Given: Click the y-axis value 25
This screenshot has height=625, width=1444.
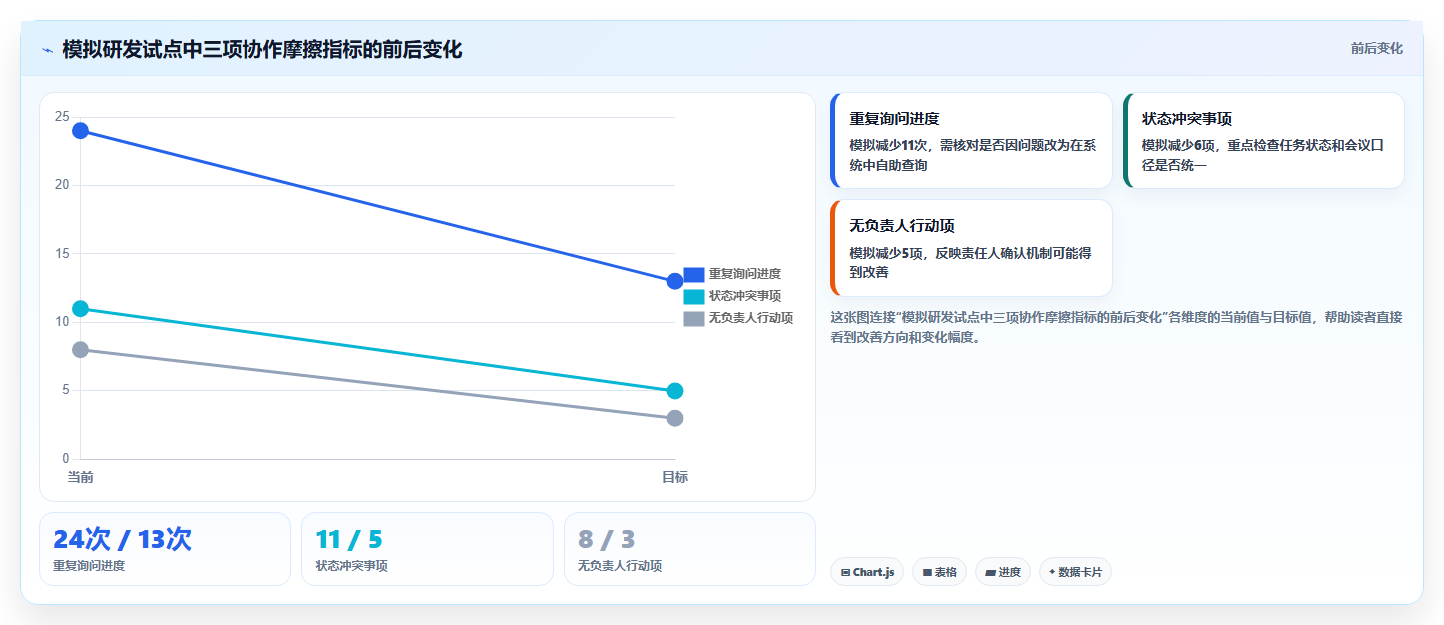Looking at the screenshot, I should 62,117.
